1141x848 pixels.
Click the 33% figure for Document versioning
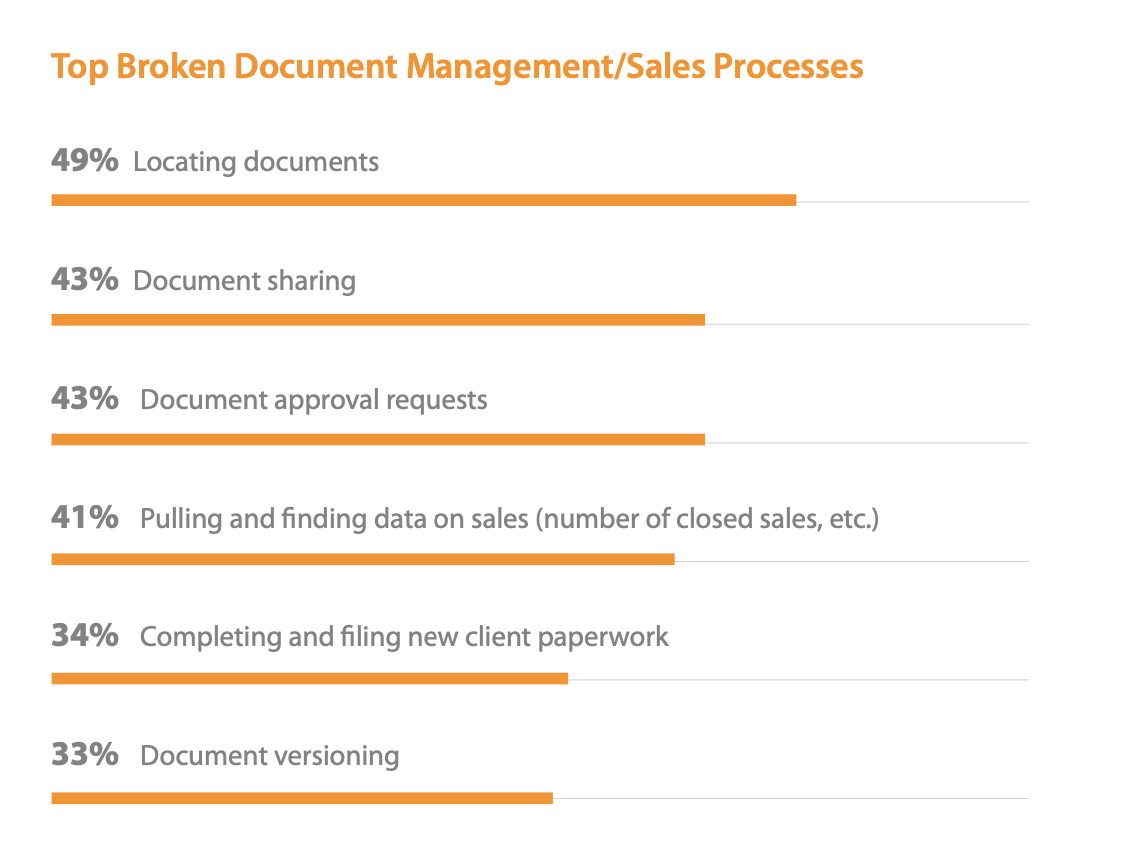[x=84, y=755]
